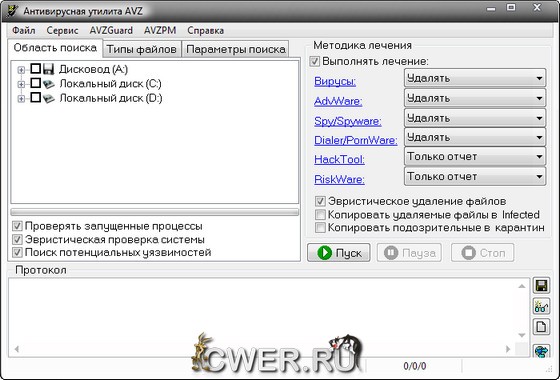Viewport: 560px width, 380px height.
Task: Open the Справка menu
Action: click(206, 30)
